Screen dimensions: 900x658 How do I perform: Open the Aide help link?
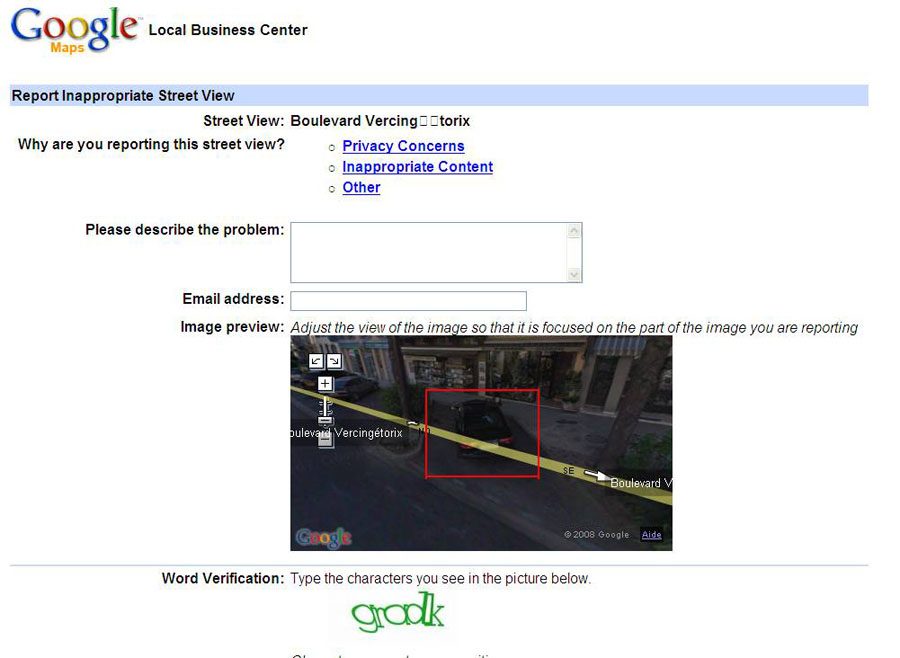[651, 535]
